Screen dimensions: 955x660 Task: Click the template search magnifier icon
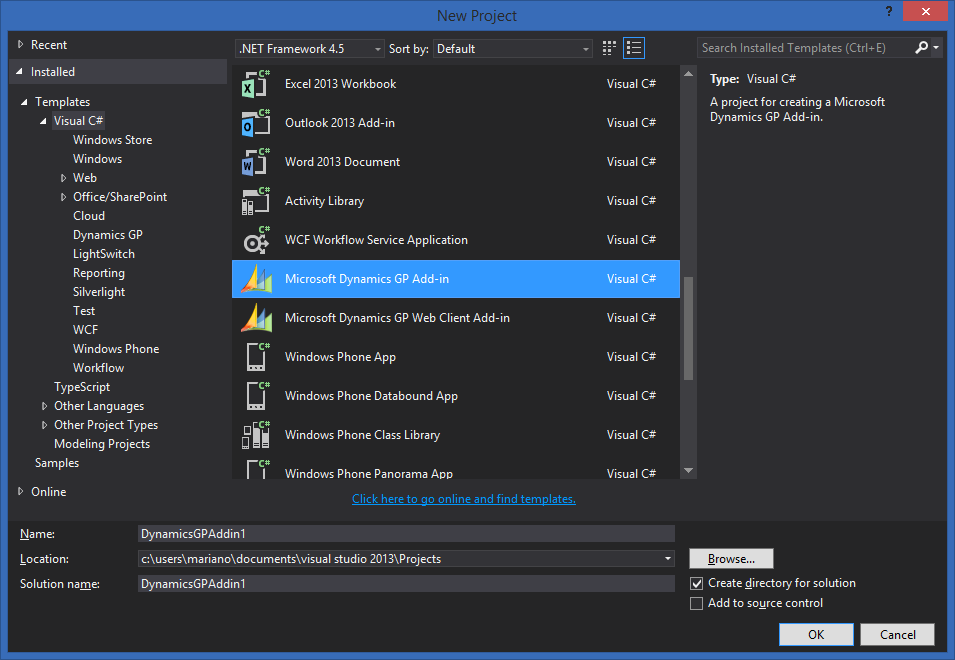coord(920,47)
